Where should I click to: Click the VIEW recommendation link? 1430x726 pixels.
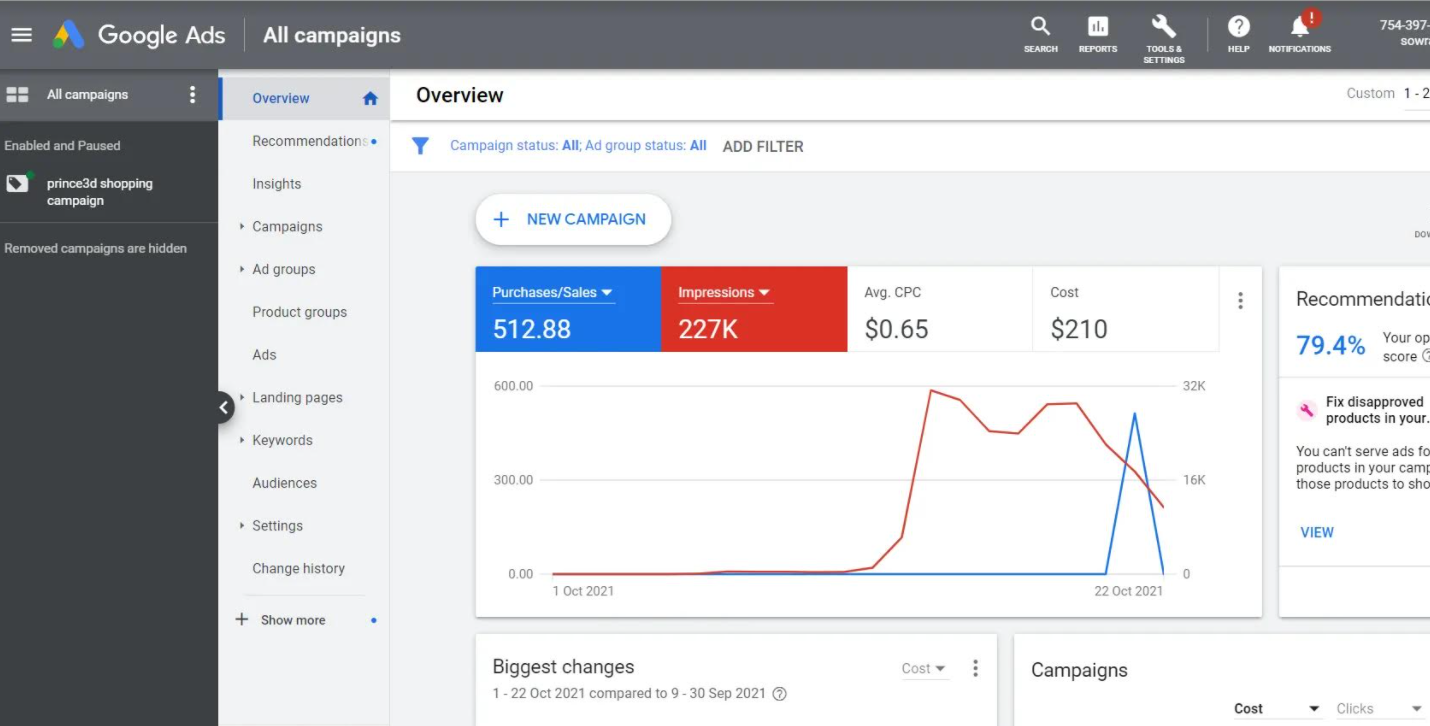coord(1316,532)
